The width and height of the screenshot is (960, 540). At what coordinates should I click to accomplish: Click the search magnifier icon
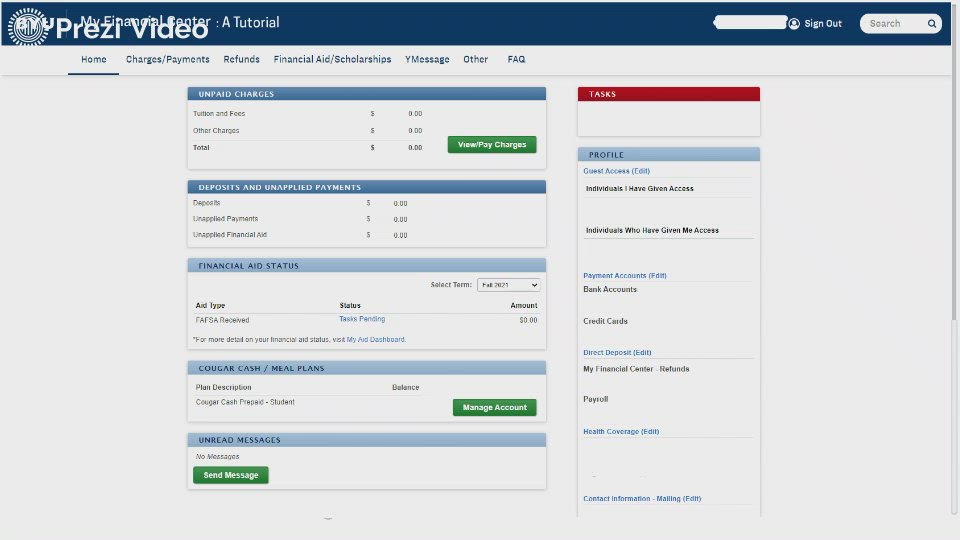click(x=932, y=24)
